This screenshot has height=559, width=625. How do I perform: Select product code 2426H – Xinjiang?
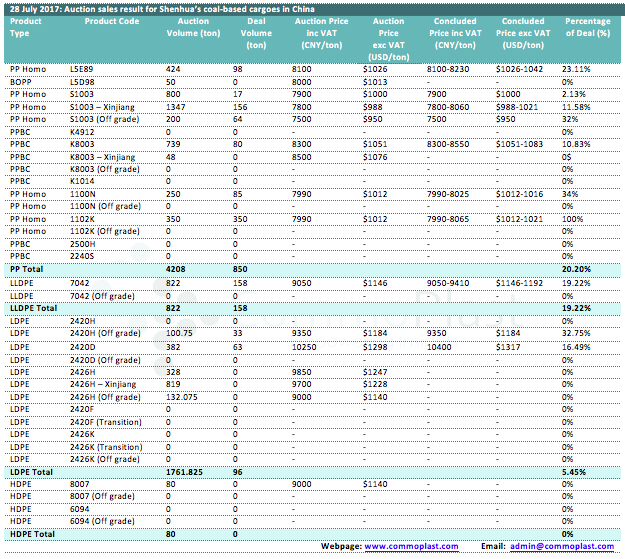click(x=102, y=384)
